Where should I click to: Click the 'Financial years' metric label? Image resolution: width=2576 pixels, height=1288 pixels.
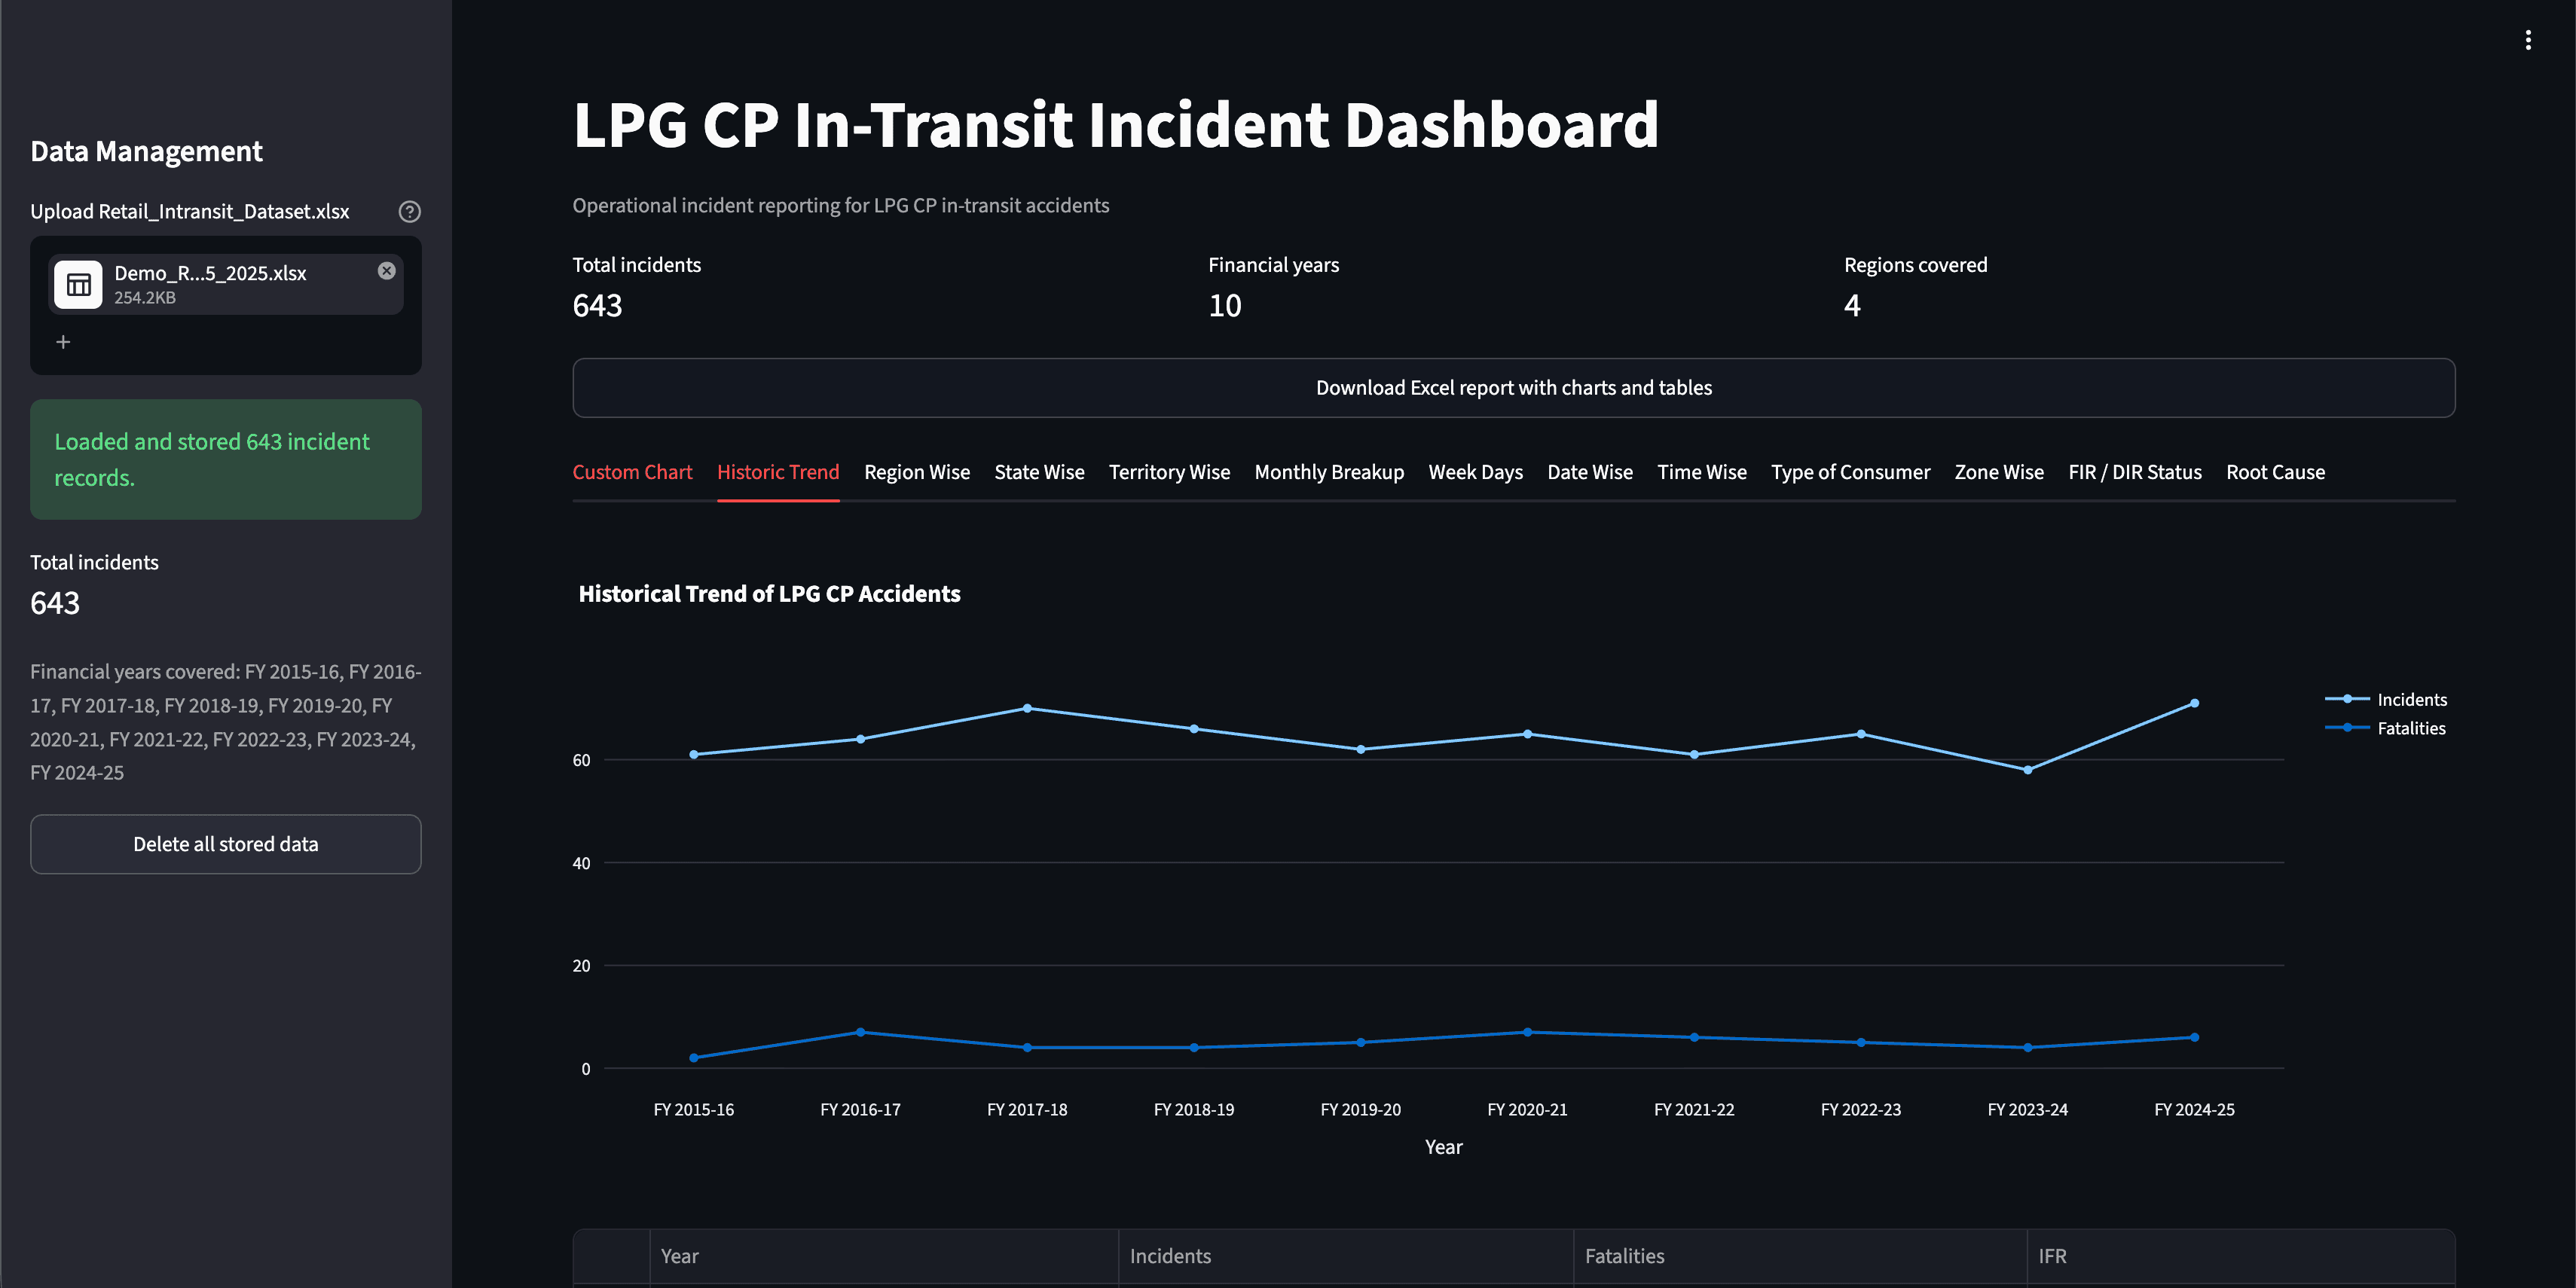pyautogui.click(x=1273, y=265)
